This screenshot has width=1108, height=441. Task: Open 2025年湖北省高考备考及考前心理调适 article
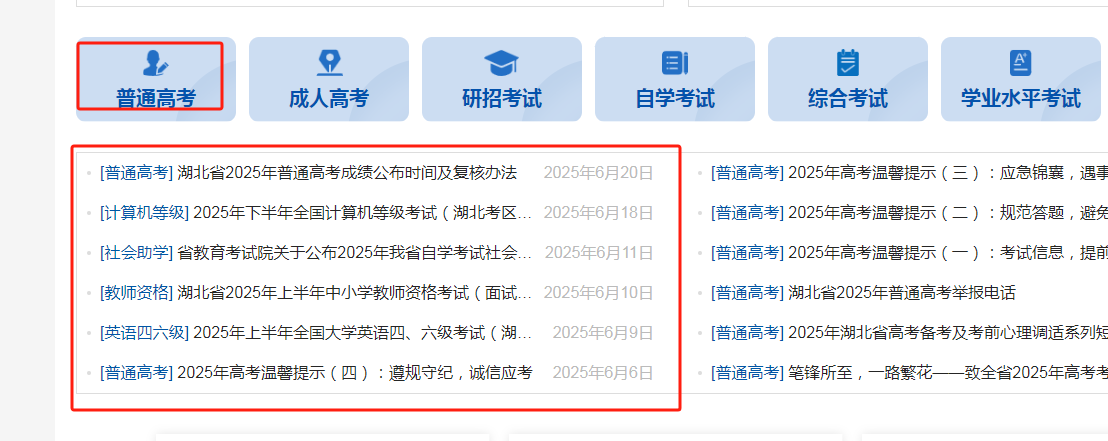tap(948, 332)
